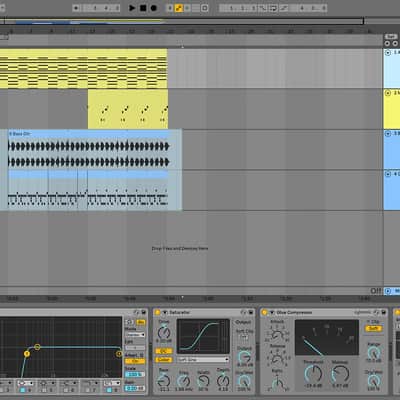This screenshot has width=400, height=400.
Task: Click the Punch-Out switch after Loop
Action: tap(283, 8)
